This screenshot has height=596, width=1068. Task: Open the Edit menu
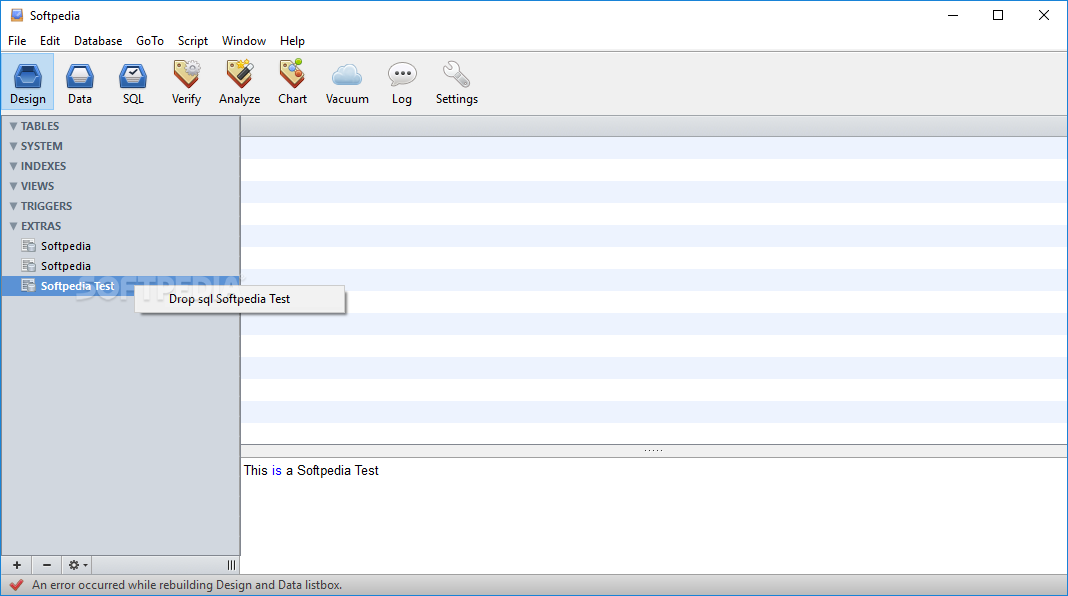50,41
